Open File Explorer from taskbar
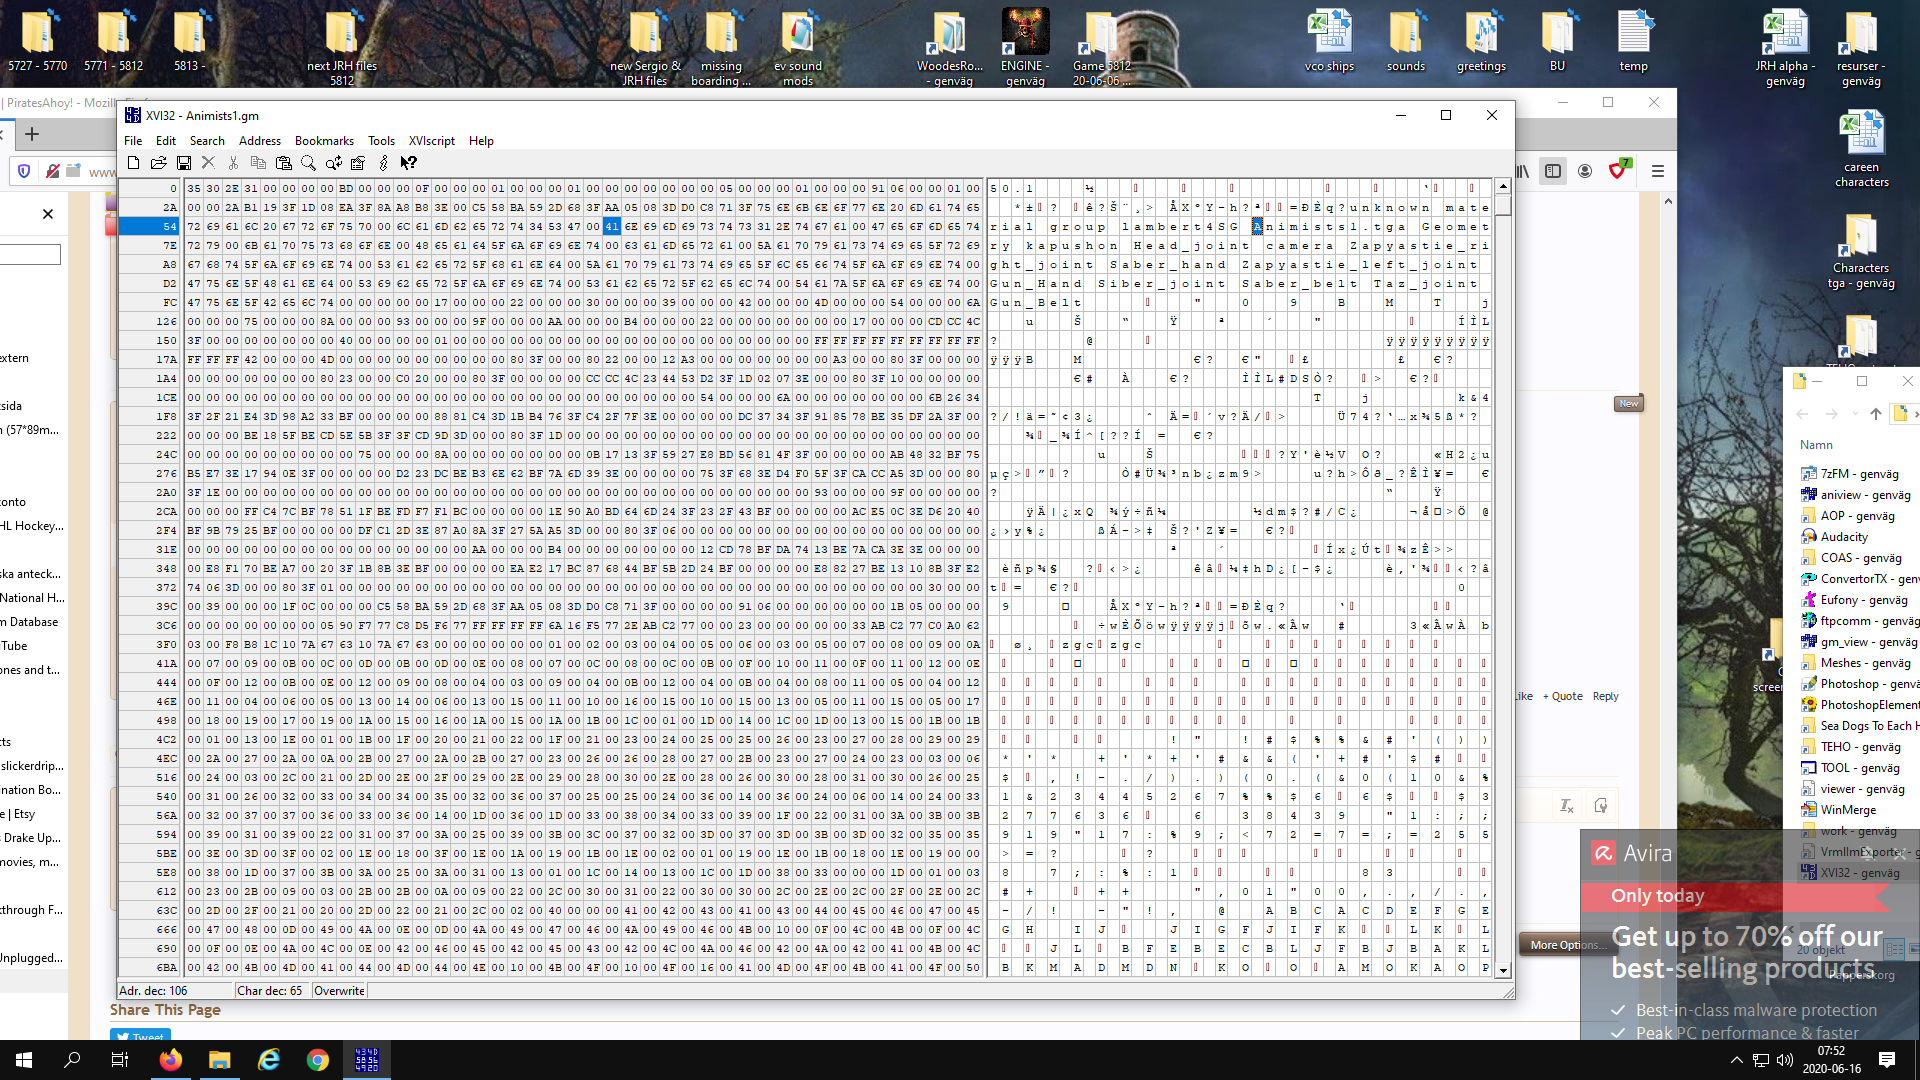 (x=220, y=1060)
